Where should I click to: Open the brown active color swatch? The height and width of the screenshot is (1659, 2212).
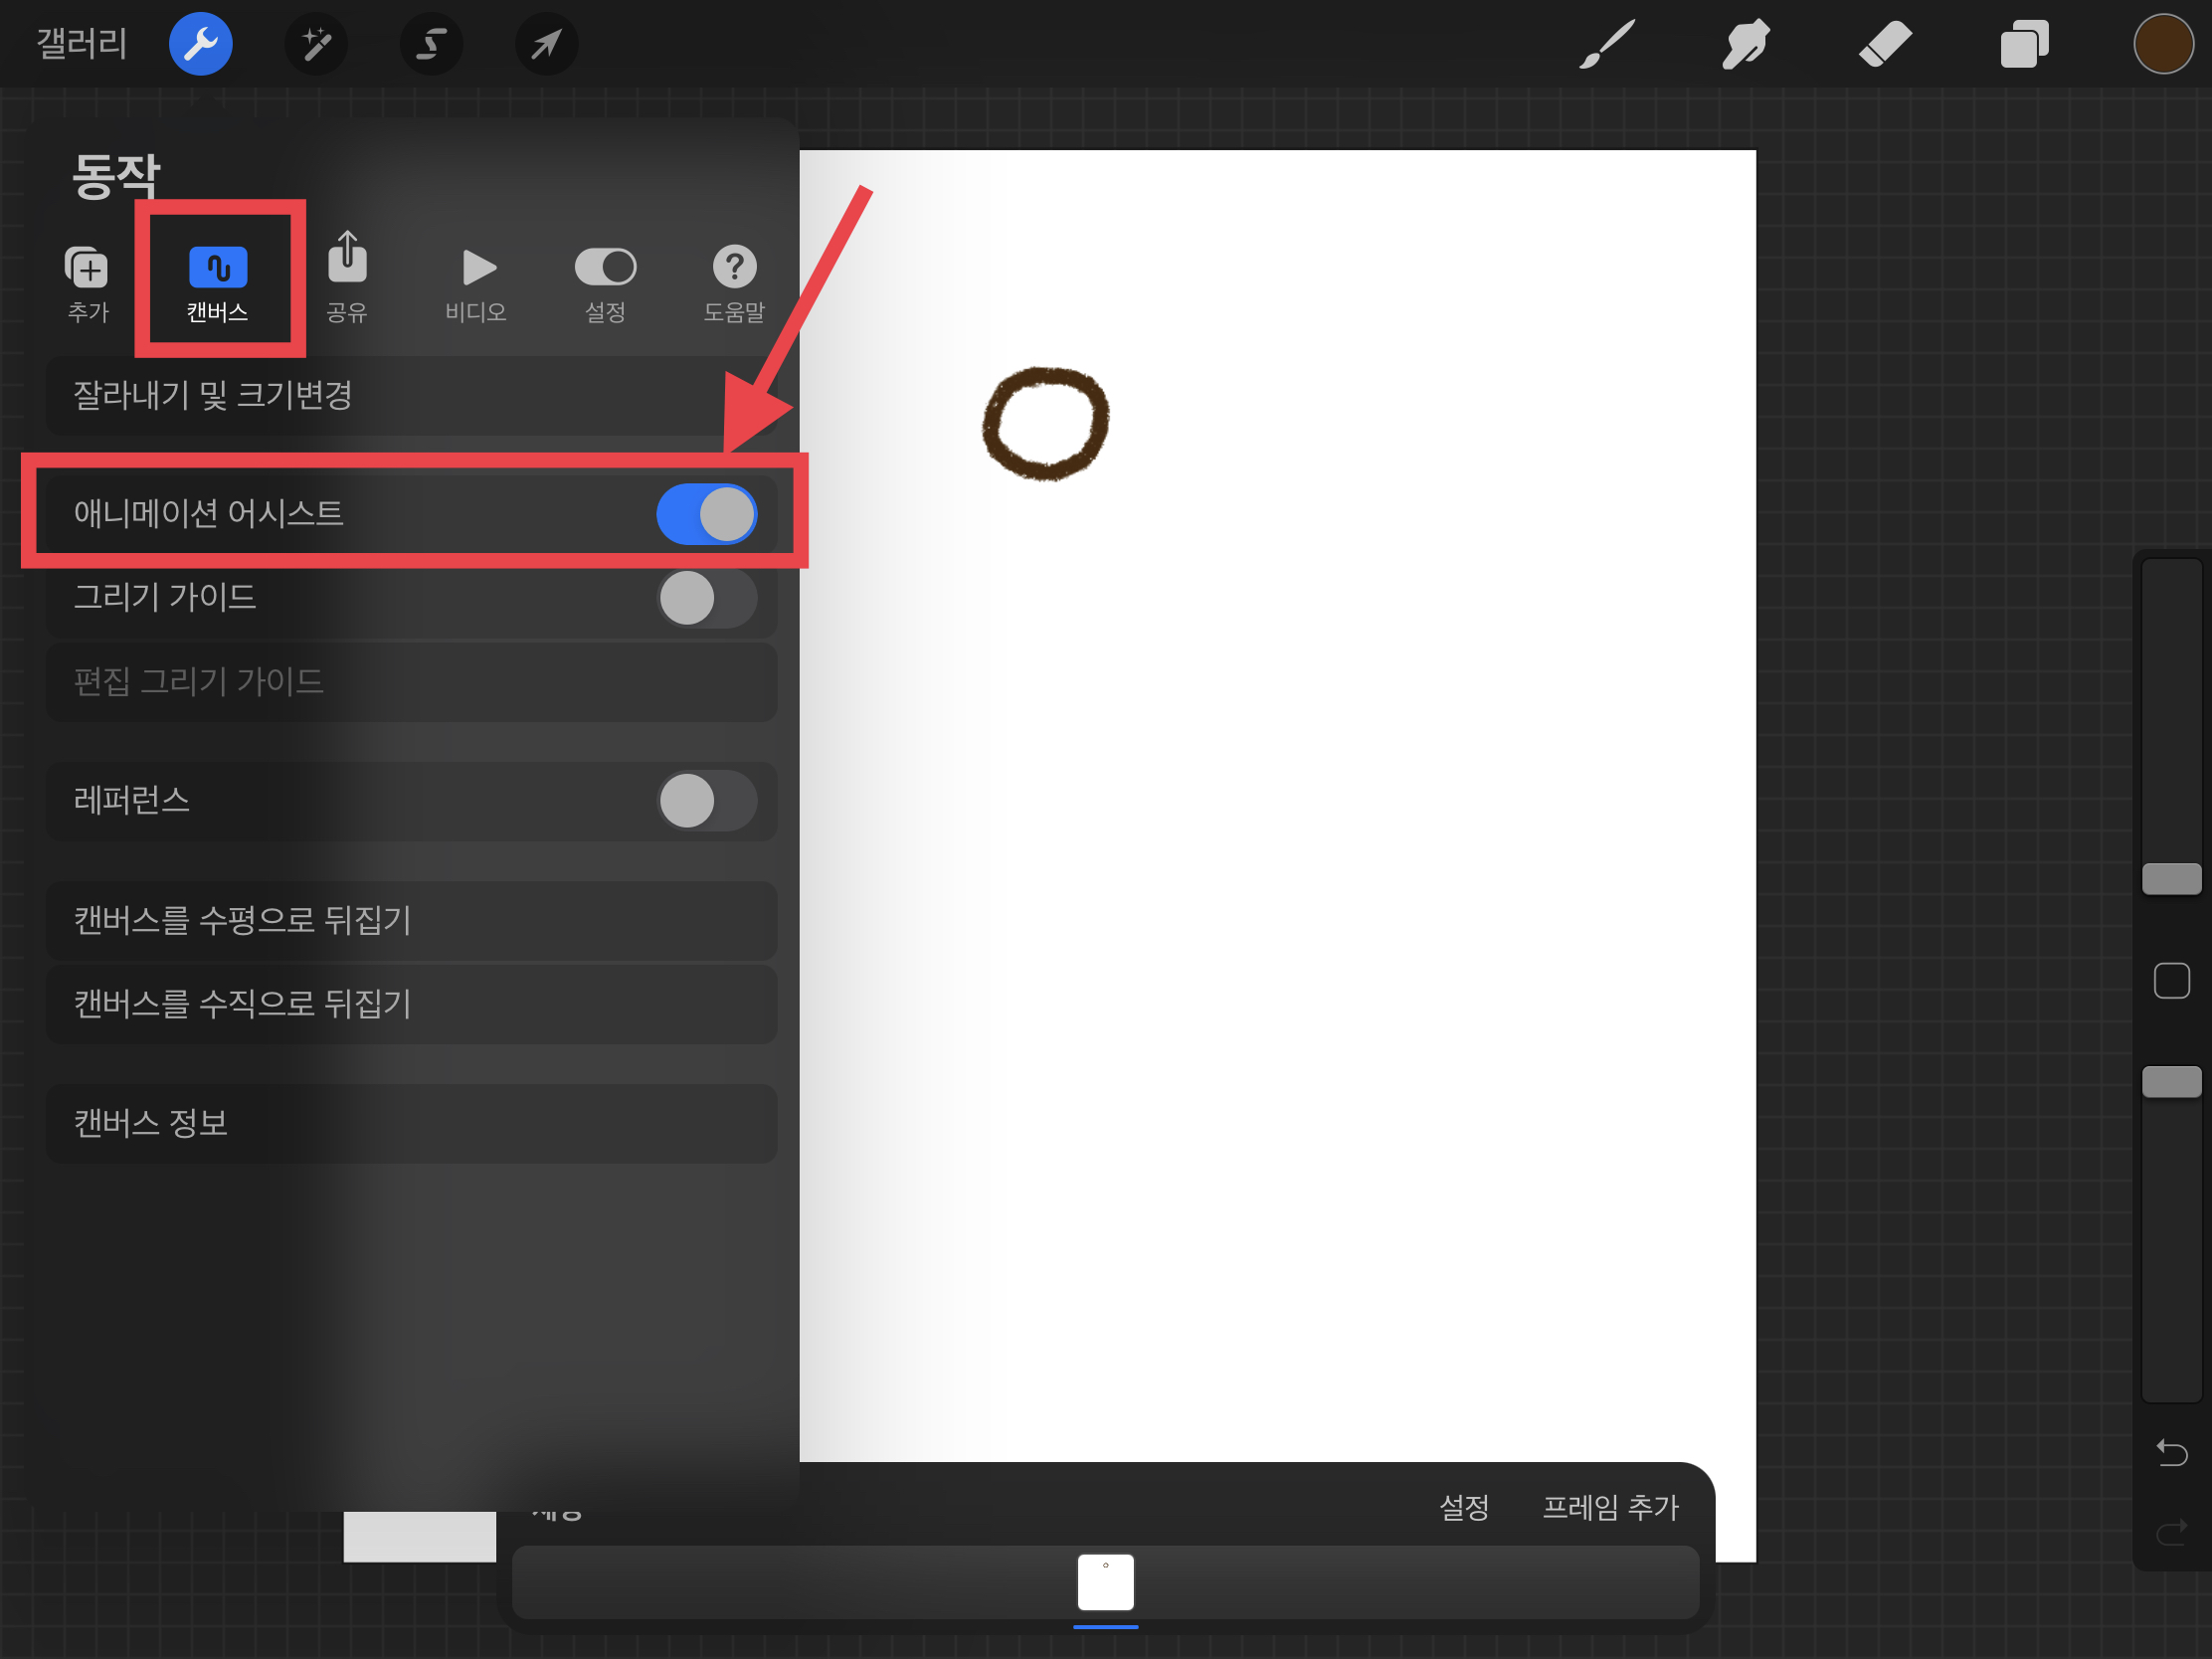(x=2163, y=44)
